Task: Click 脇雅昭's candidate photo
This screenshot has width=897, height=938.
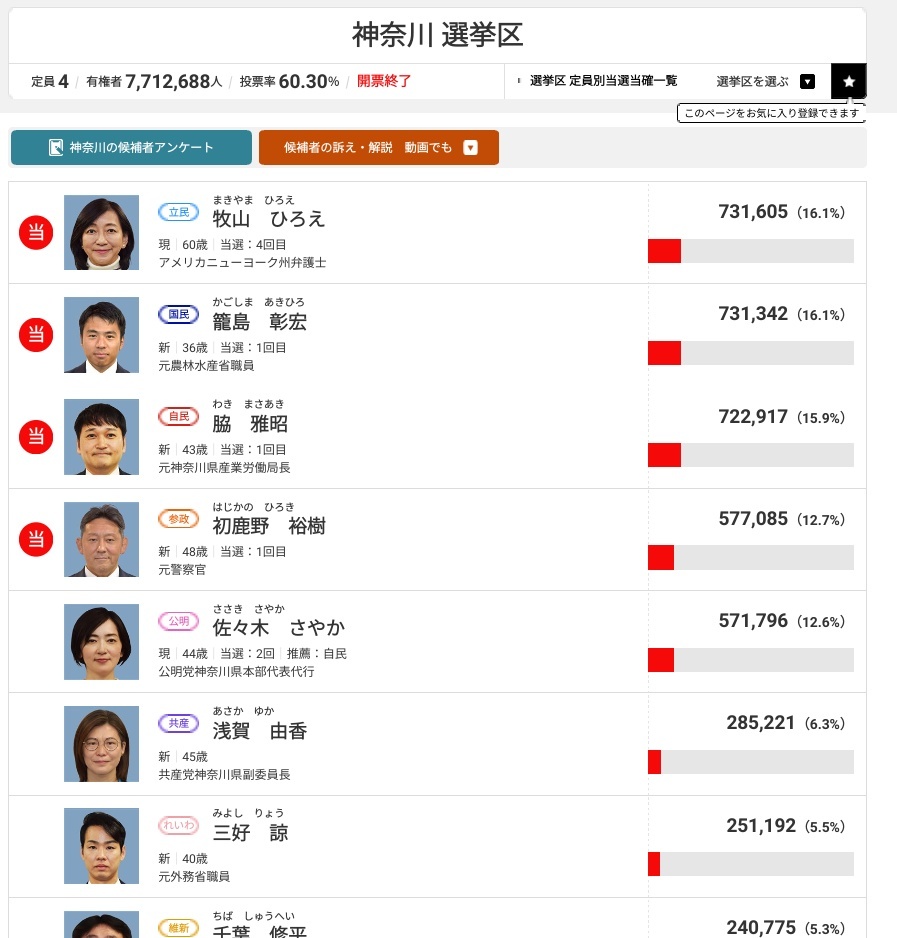Action: tap(101, 437)
